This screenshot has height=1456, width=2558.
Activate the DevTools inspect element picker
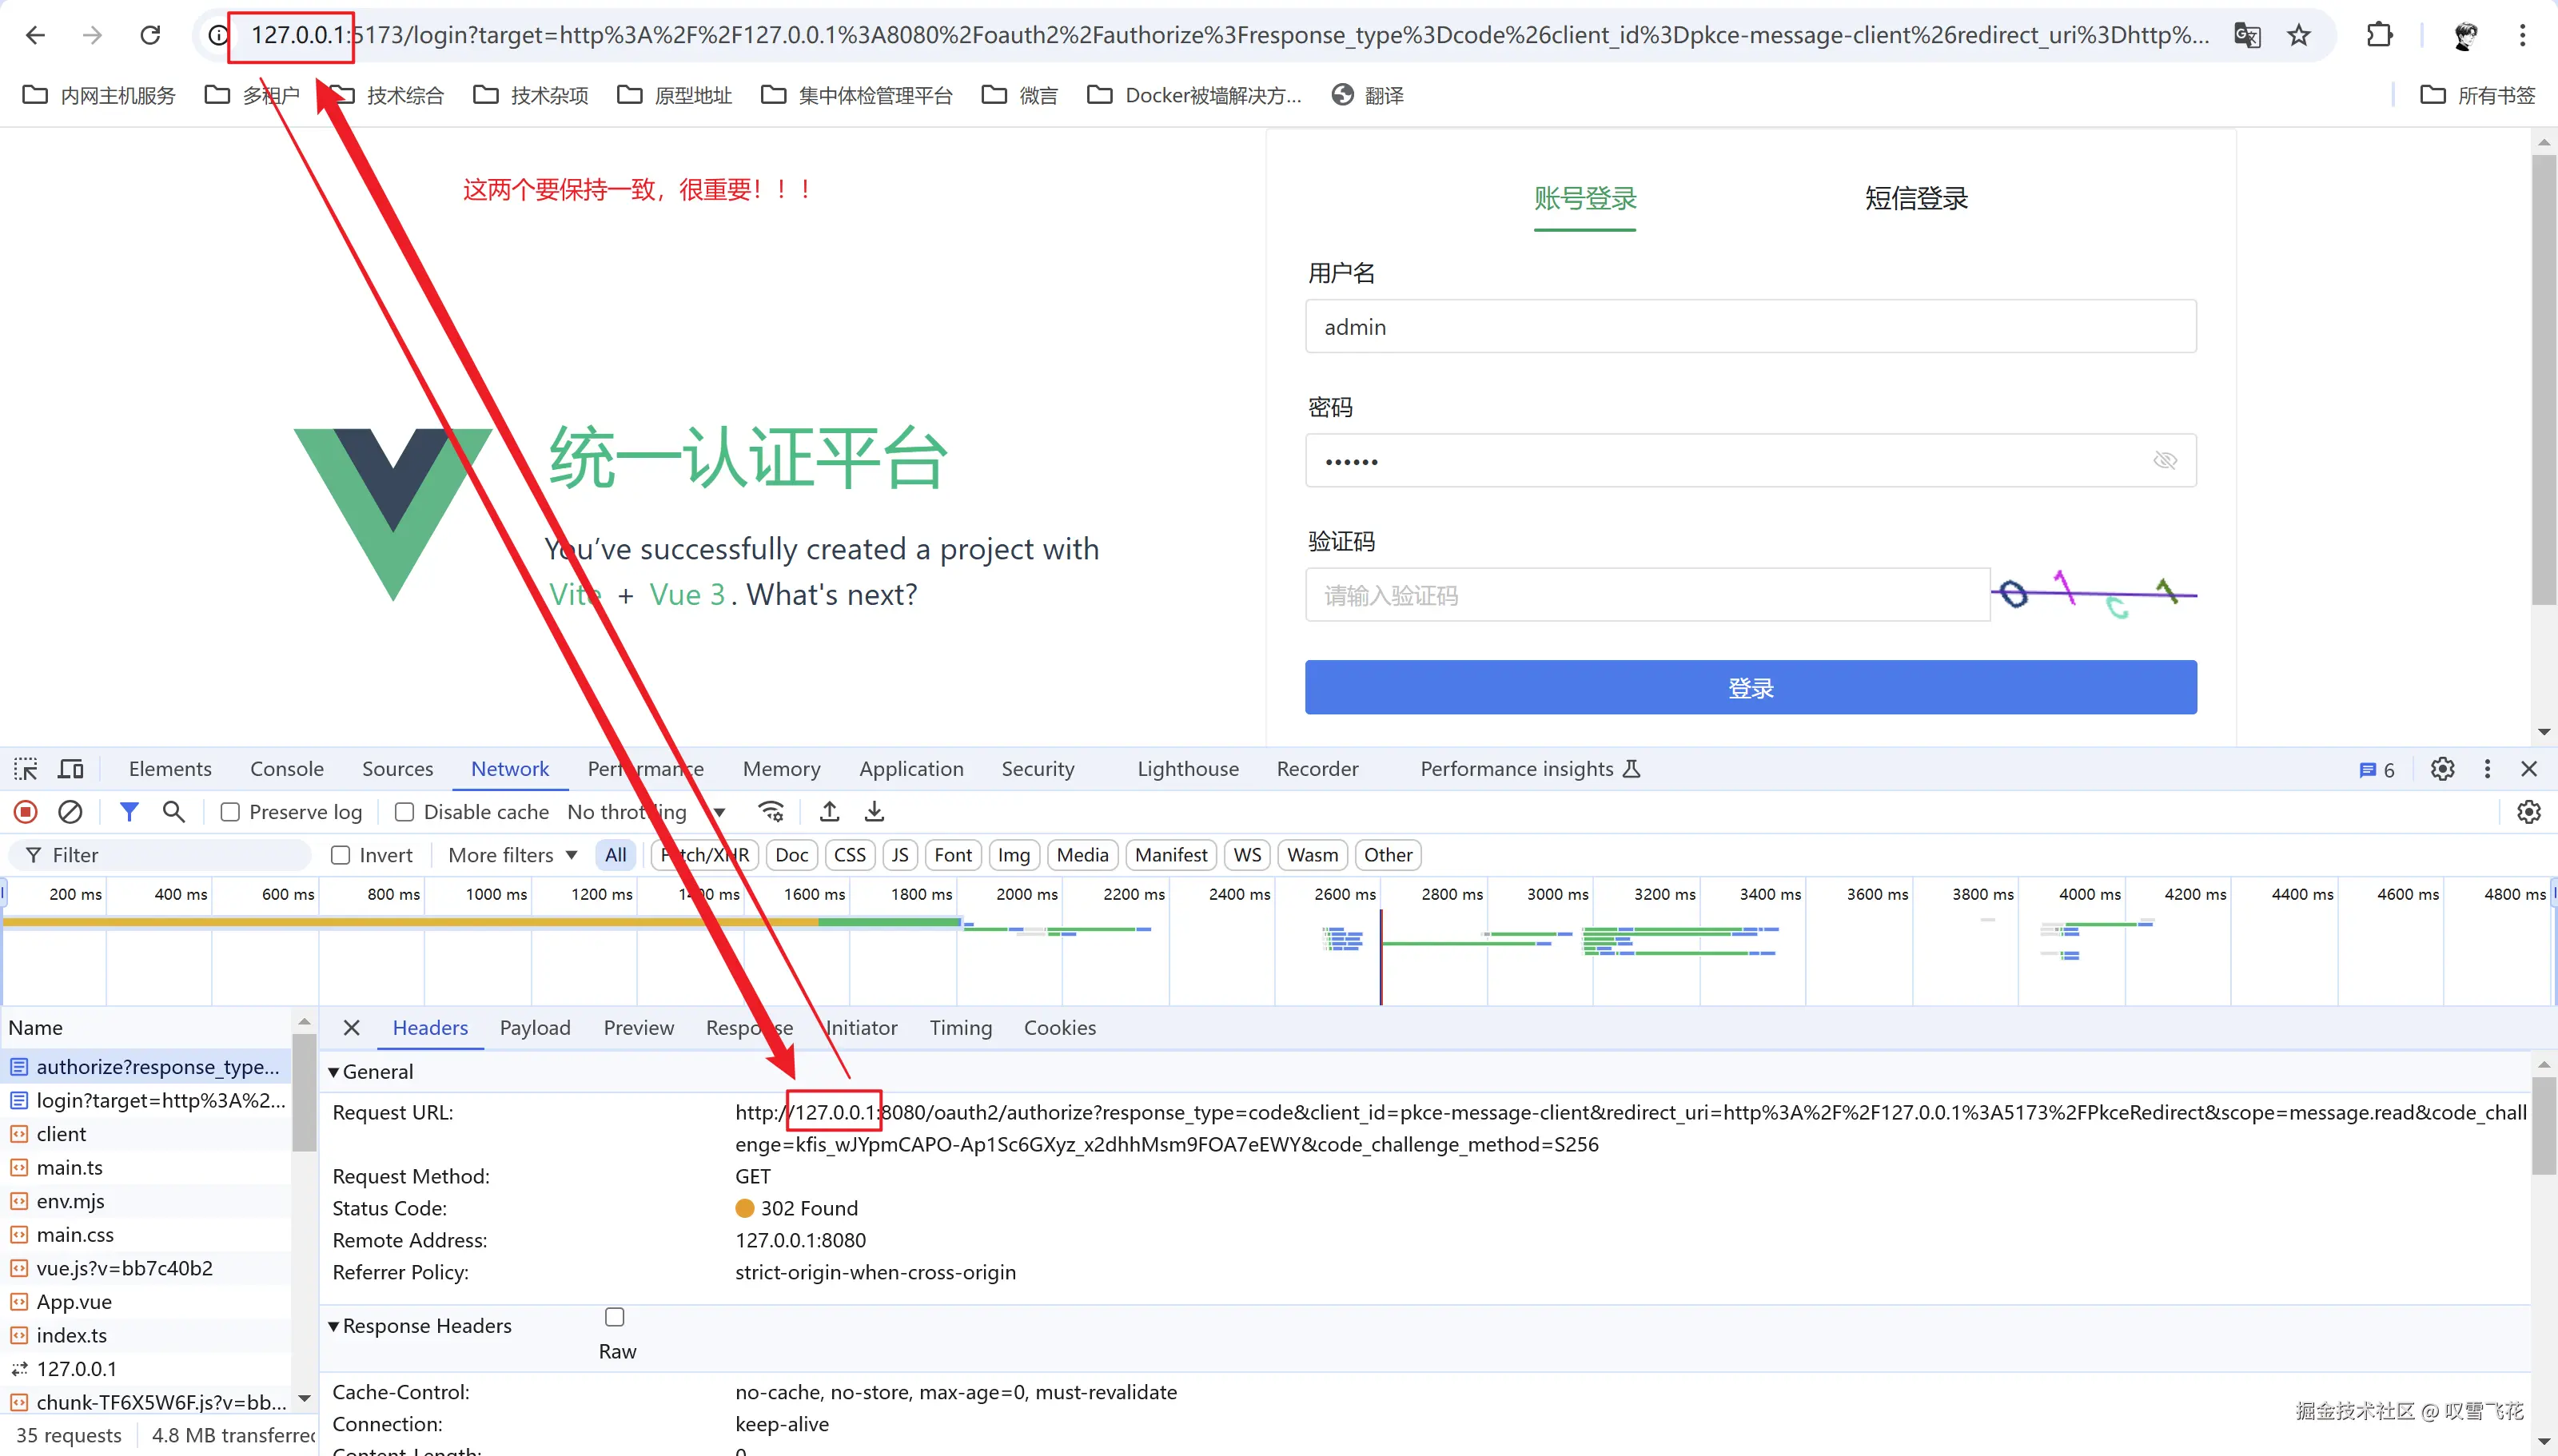tap(26, 769)
